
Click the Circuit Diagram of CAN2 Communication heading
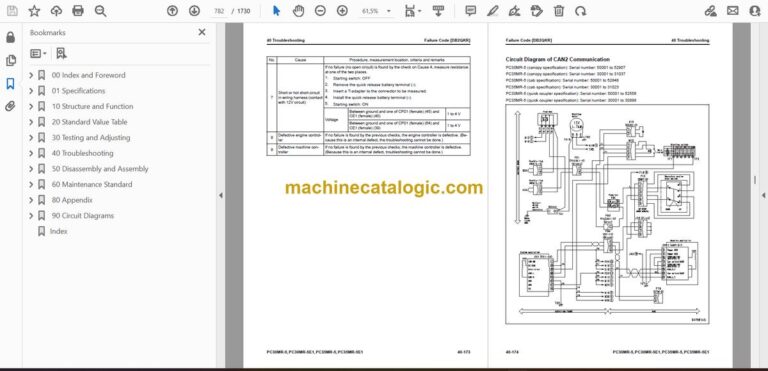click(x=557, y=59)
